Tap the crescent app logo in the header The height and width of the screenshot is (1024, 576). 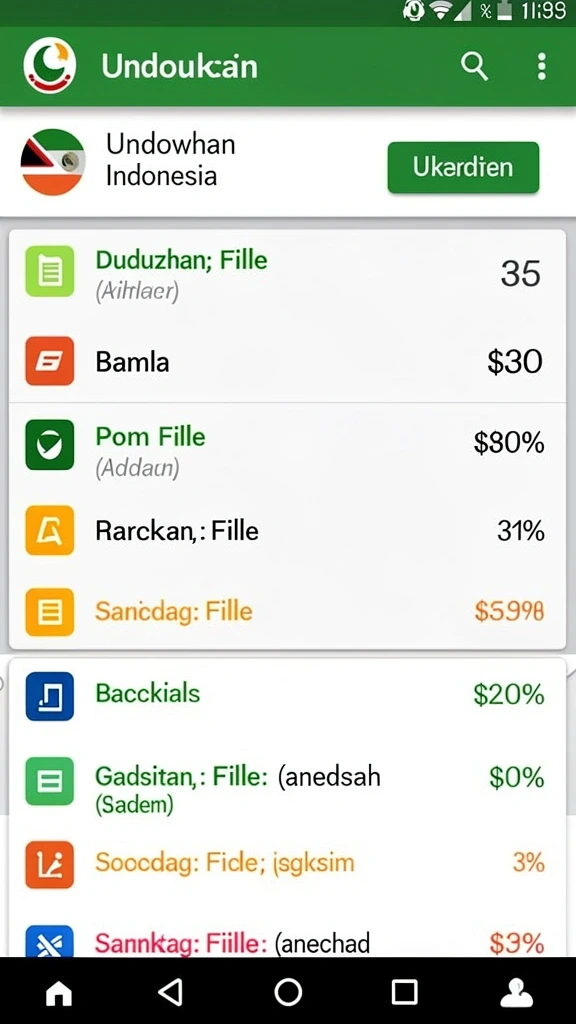pos(50,66)
